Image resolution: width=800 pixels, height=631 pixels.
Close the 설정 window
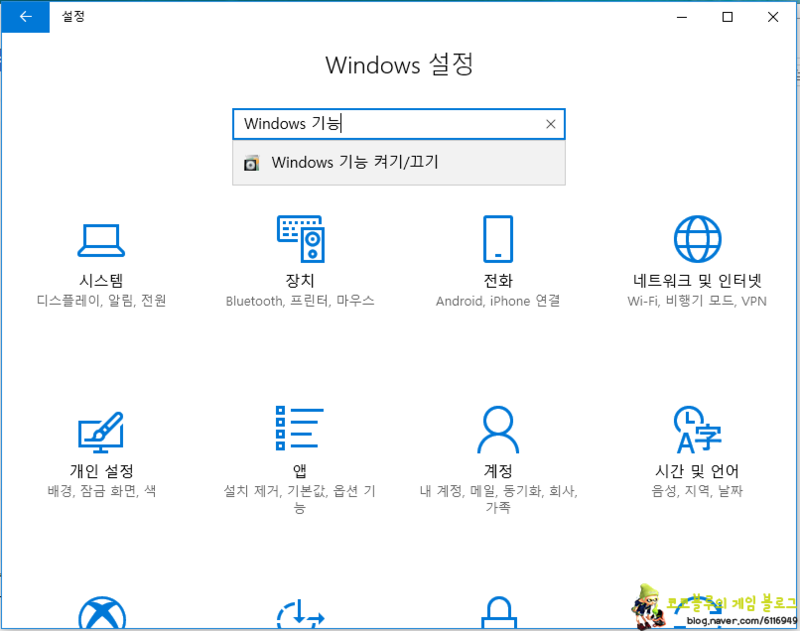[x=773, y=17]
